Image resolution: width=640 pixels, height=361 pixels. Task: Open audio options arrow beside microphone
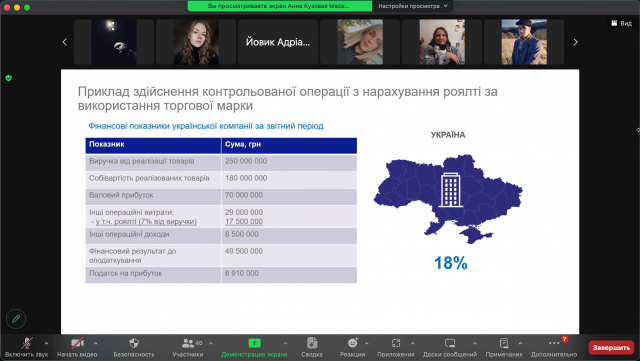[x=46, y=343]
